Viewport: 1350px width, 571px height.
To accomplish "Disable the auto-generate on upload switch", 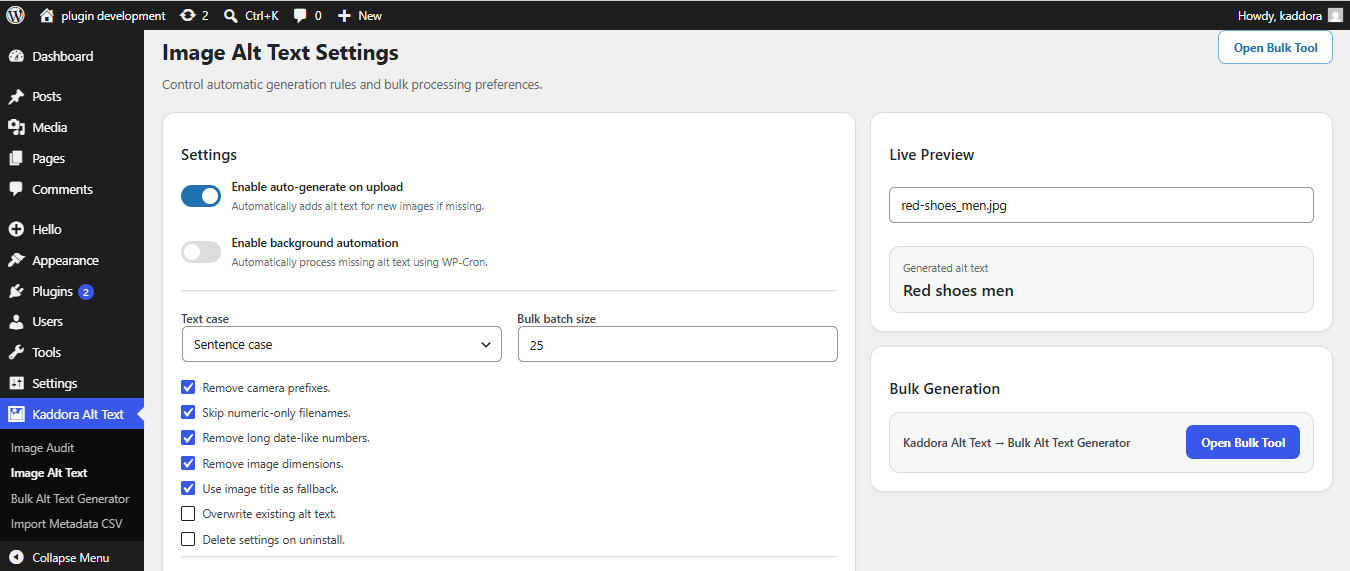I will pyautogui.click(x=201, y=196).
